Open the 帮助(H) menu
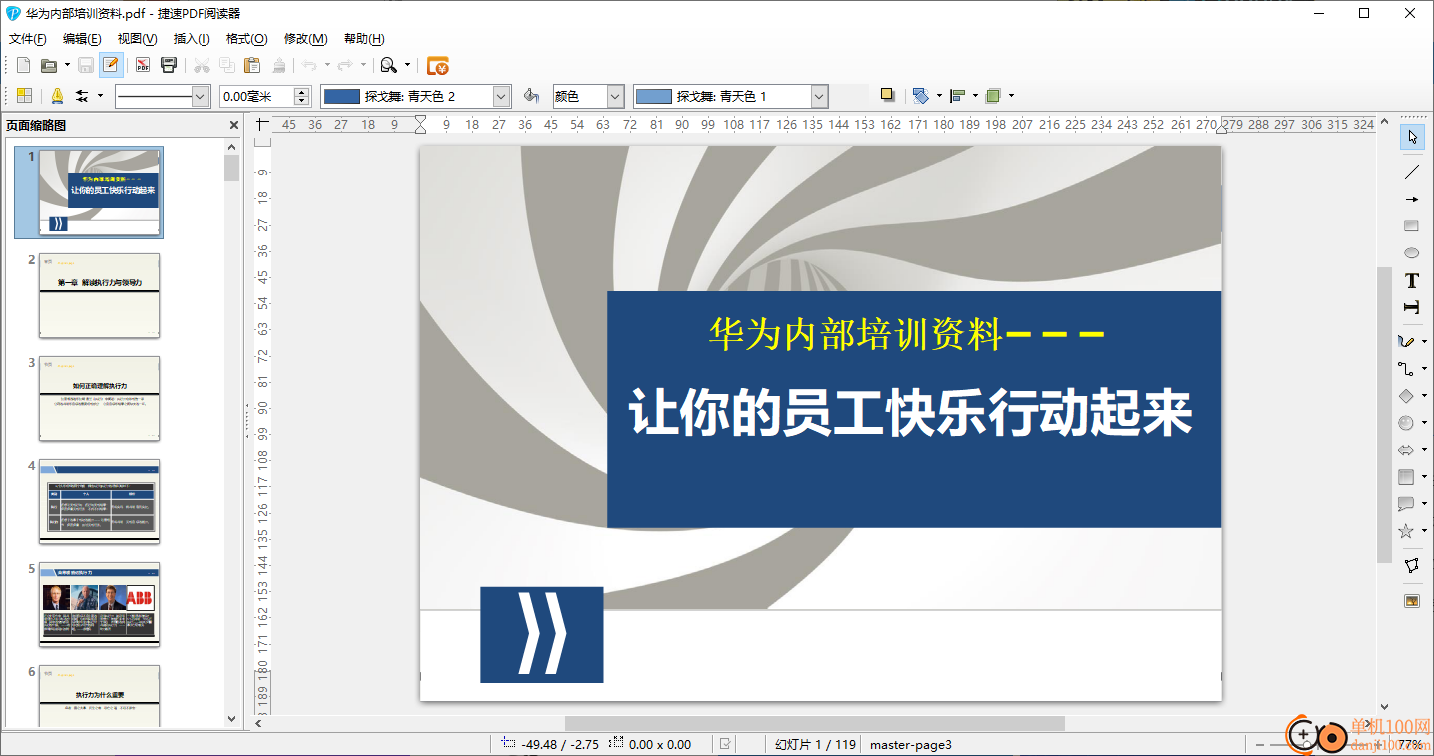This screenshot has height=756, width=1434. (x=364, y=39)
